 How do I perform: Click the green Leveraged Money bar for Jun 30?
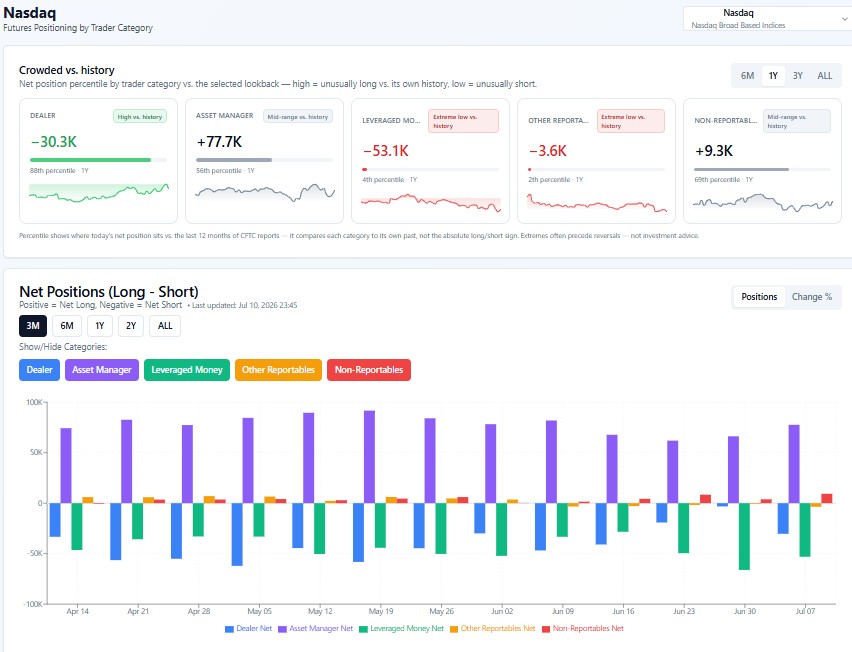point(744,536)
